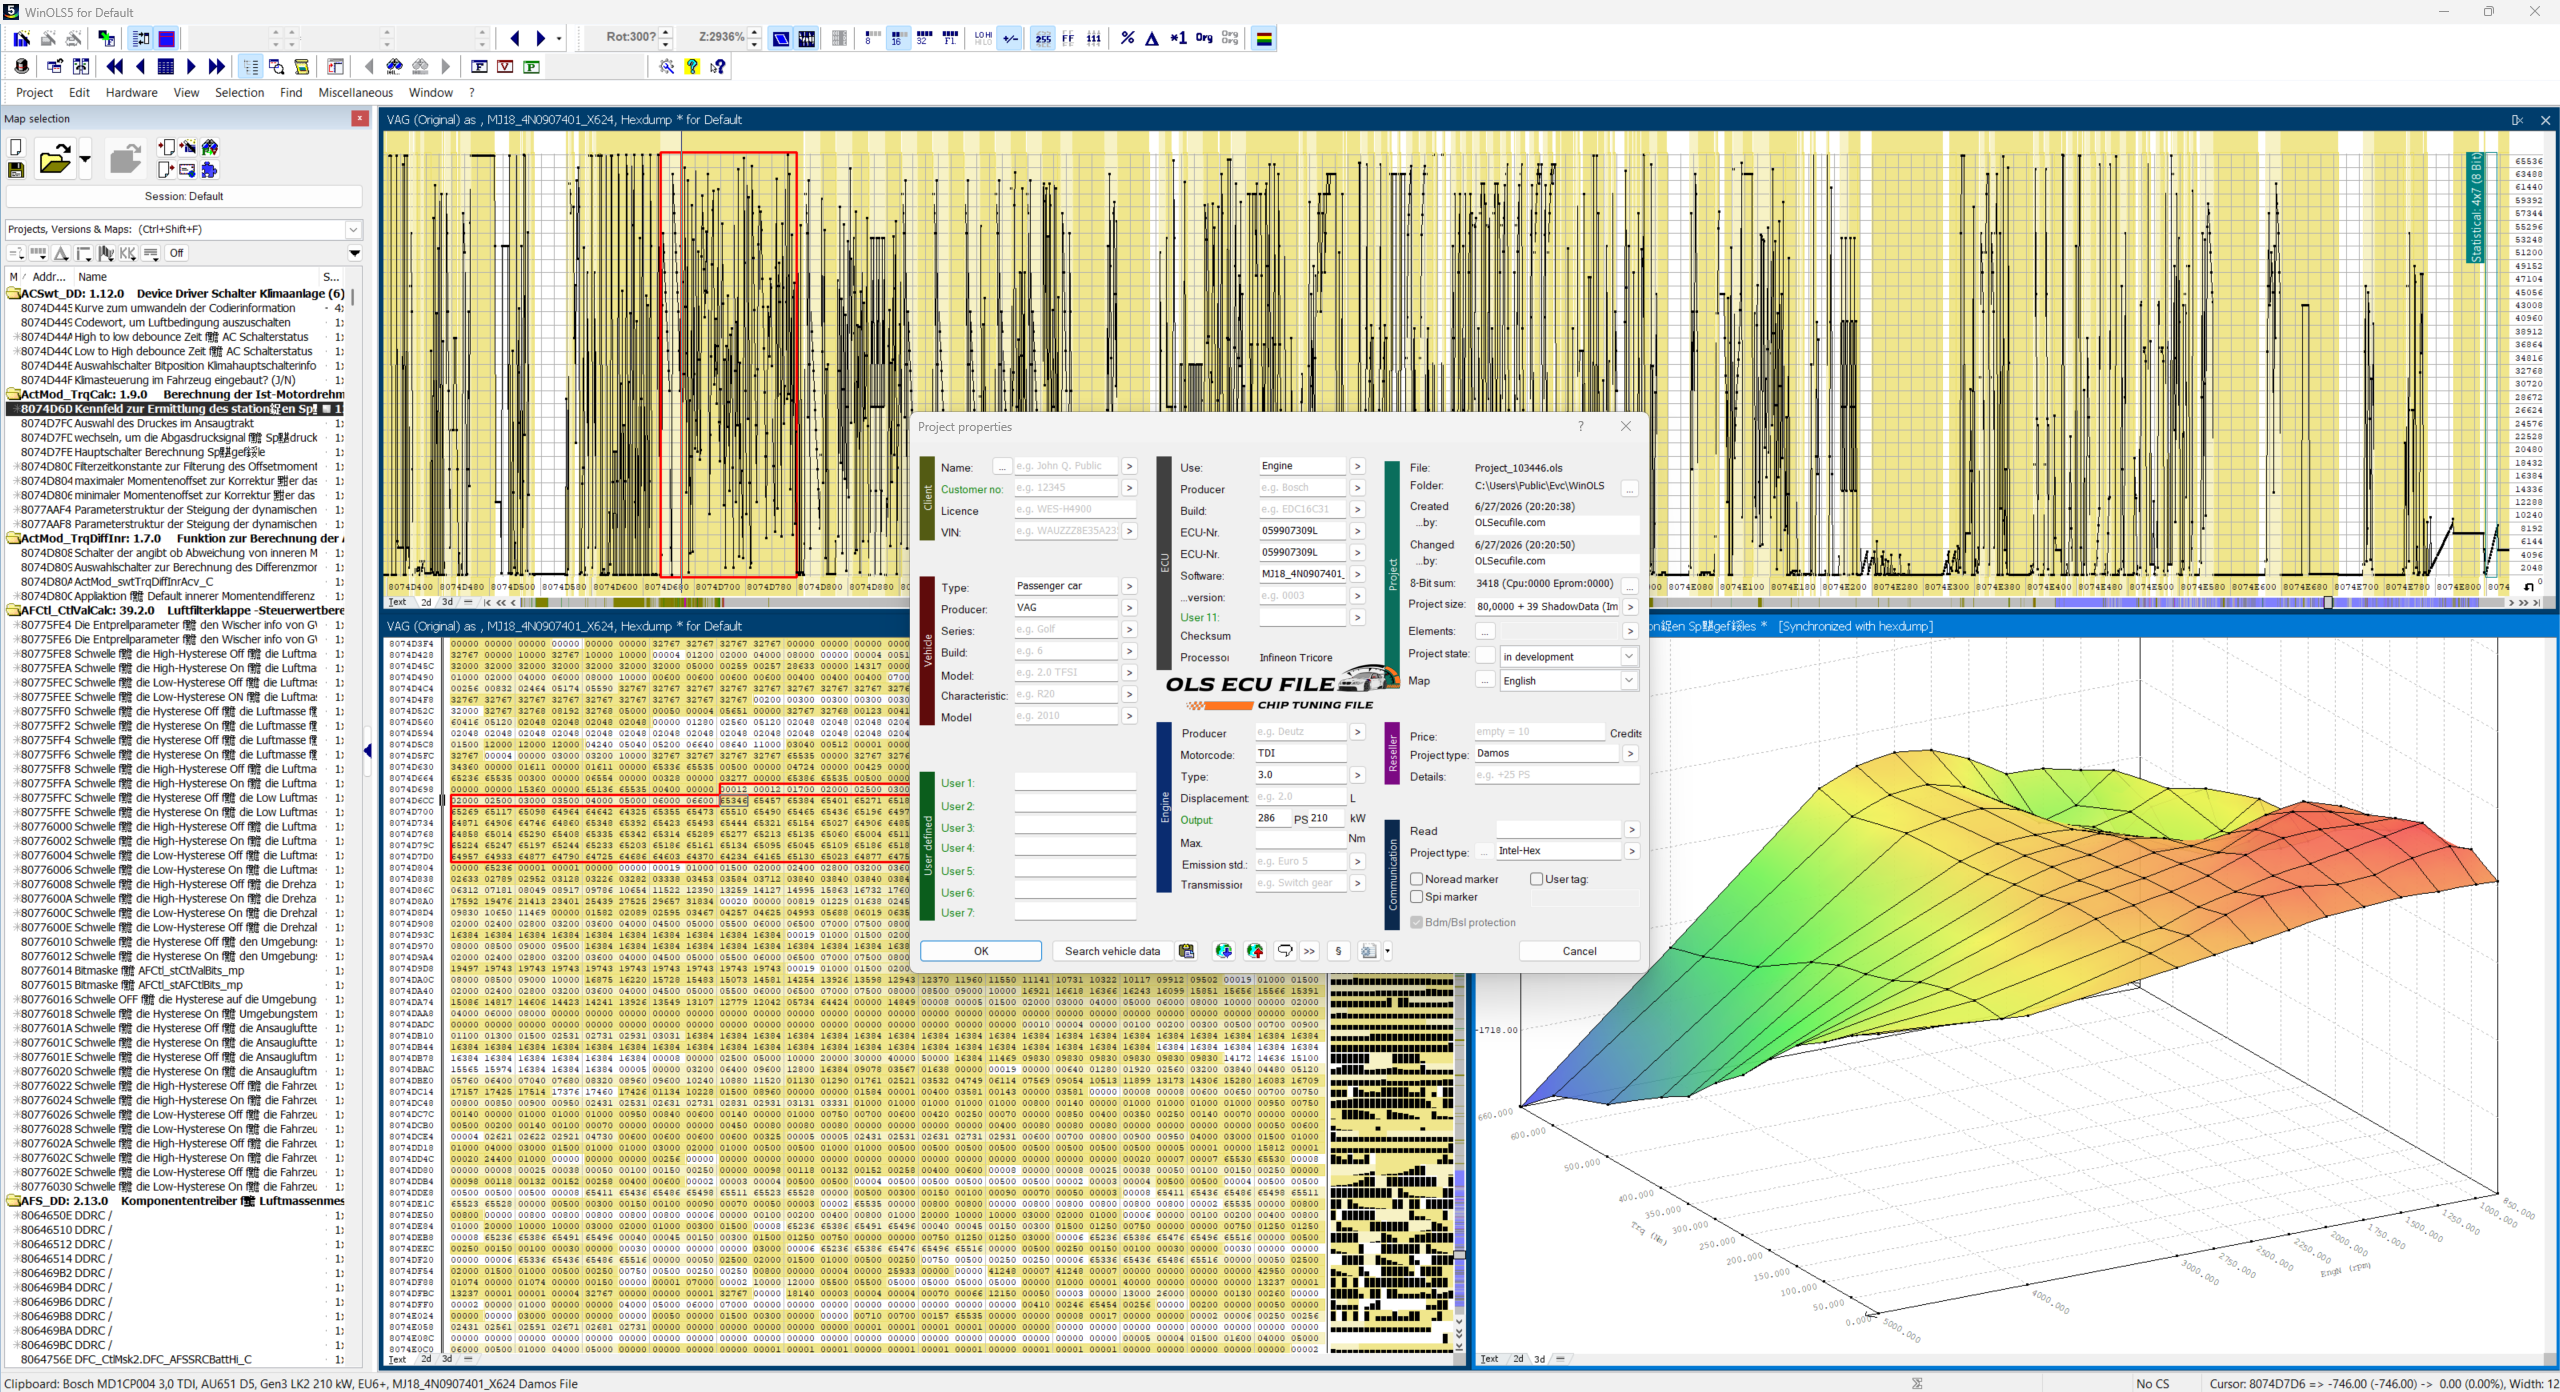2560x1392 pixels.
Task: Click into the Motorcode field containing TDI
Action: 1300,753
